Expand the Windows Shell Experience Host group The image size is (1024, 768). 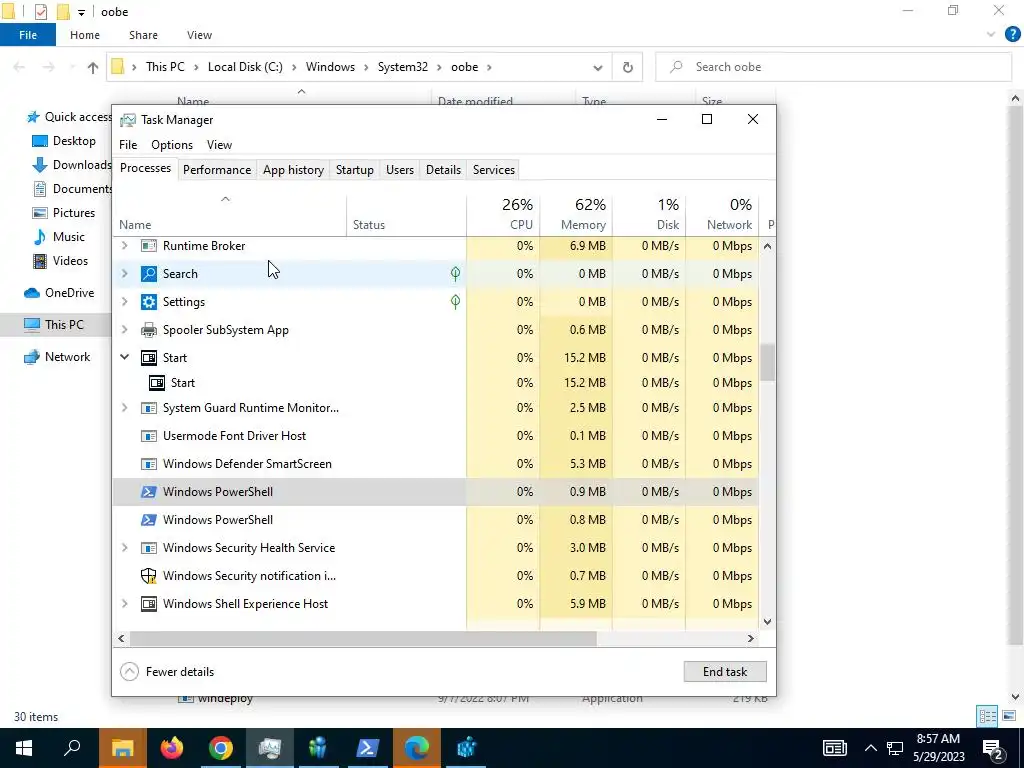(124, 604)
